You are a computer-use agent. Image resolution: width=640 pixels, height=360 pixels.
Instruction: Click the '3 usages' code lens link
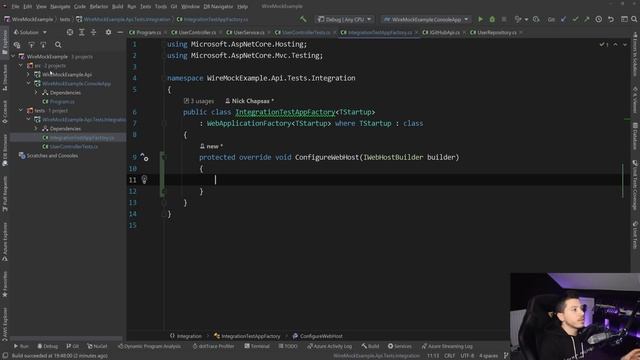199,101
